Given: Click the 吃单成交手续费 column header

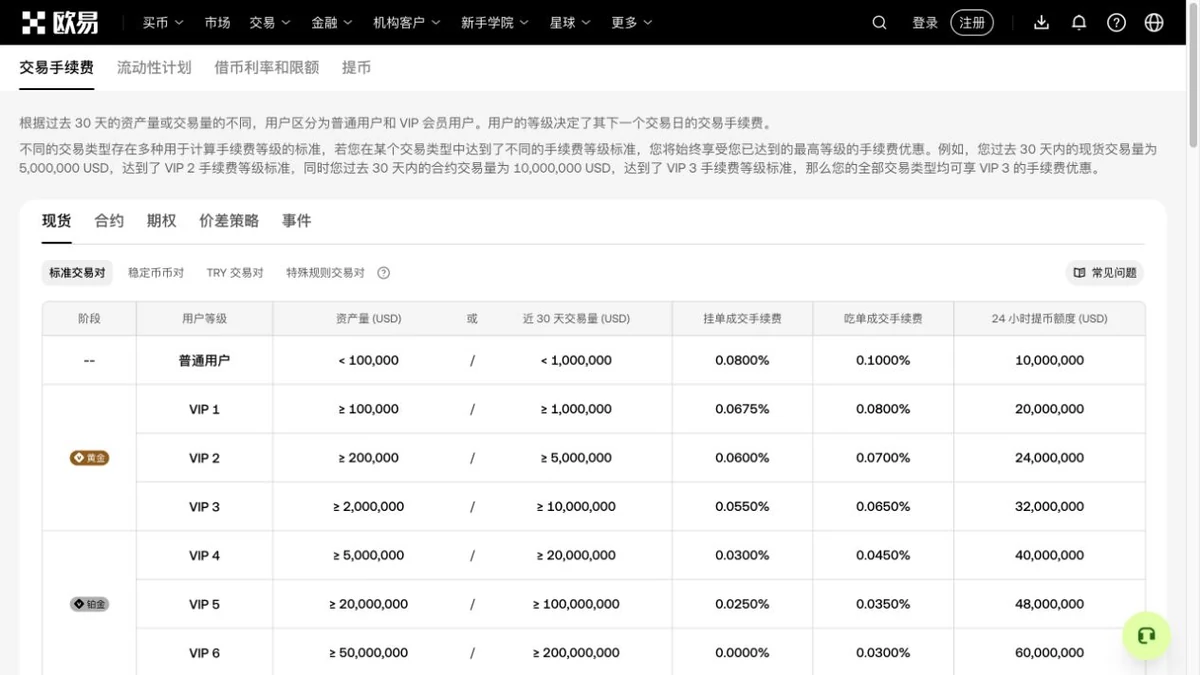Looking at the screenshot, I should [x=883, y=319].
